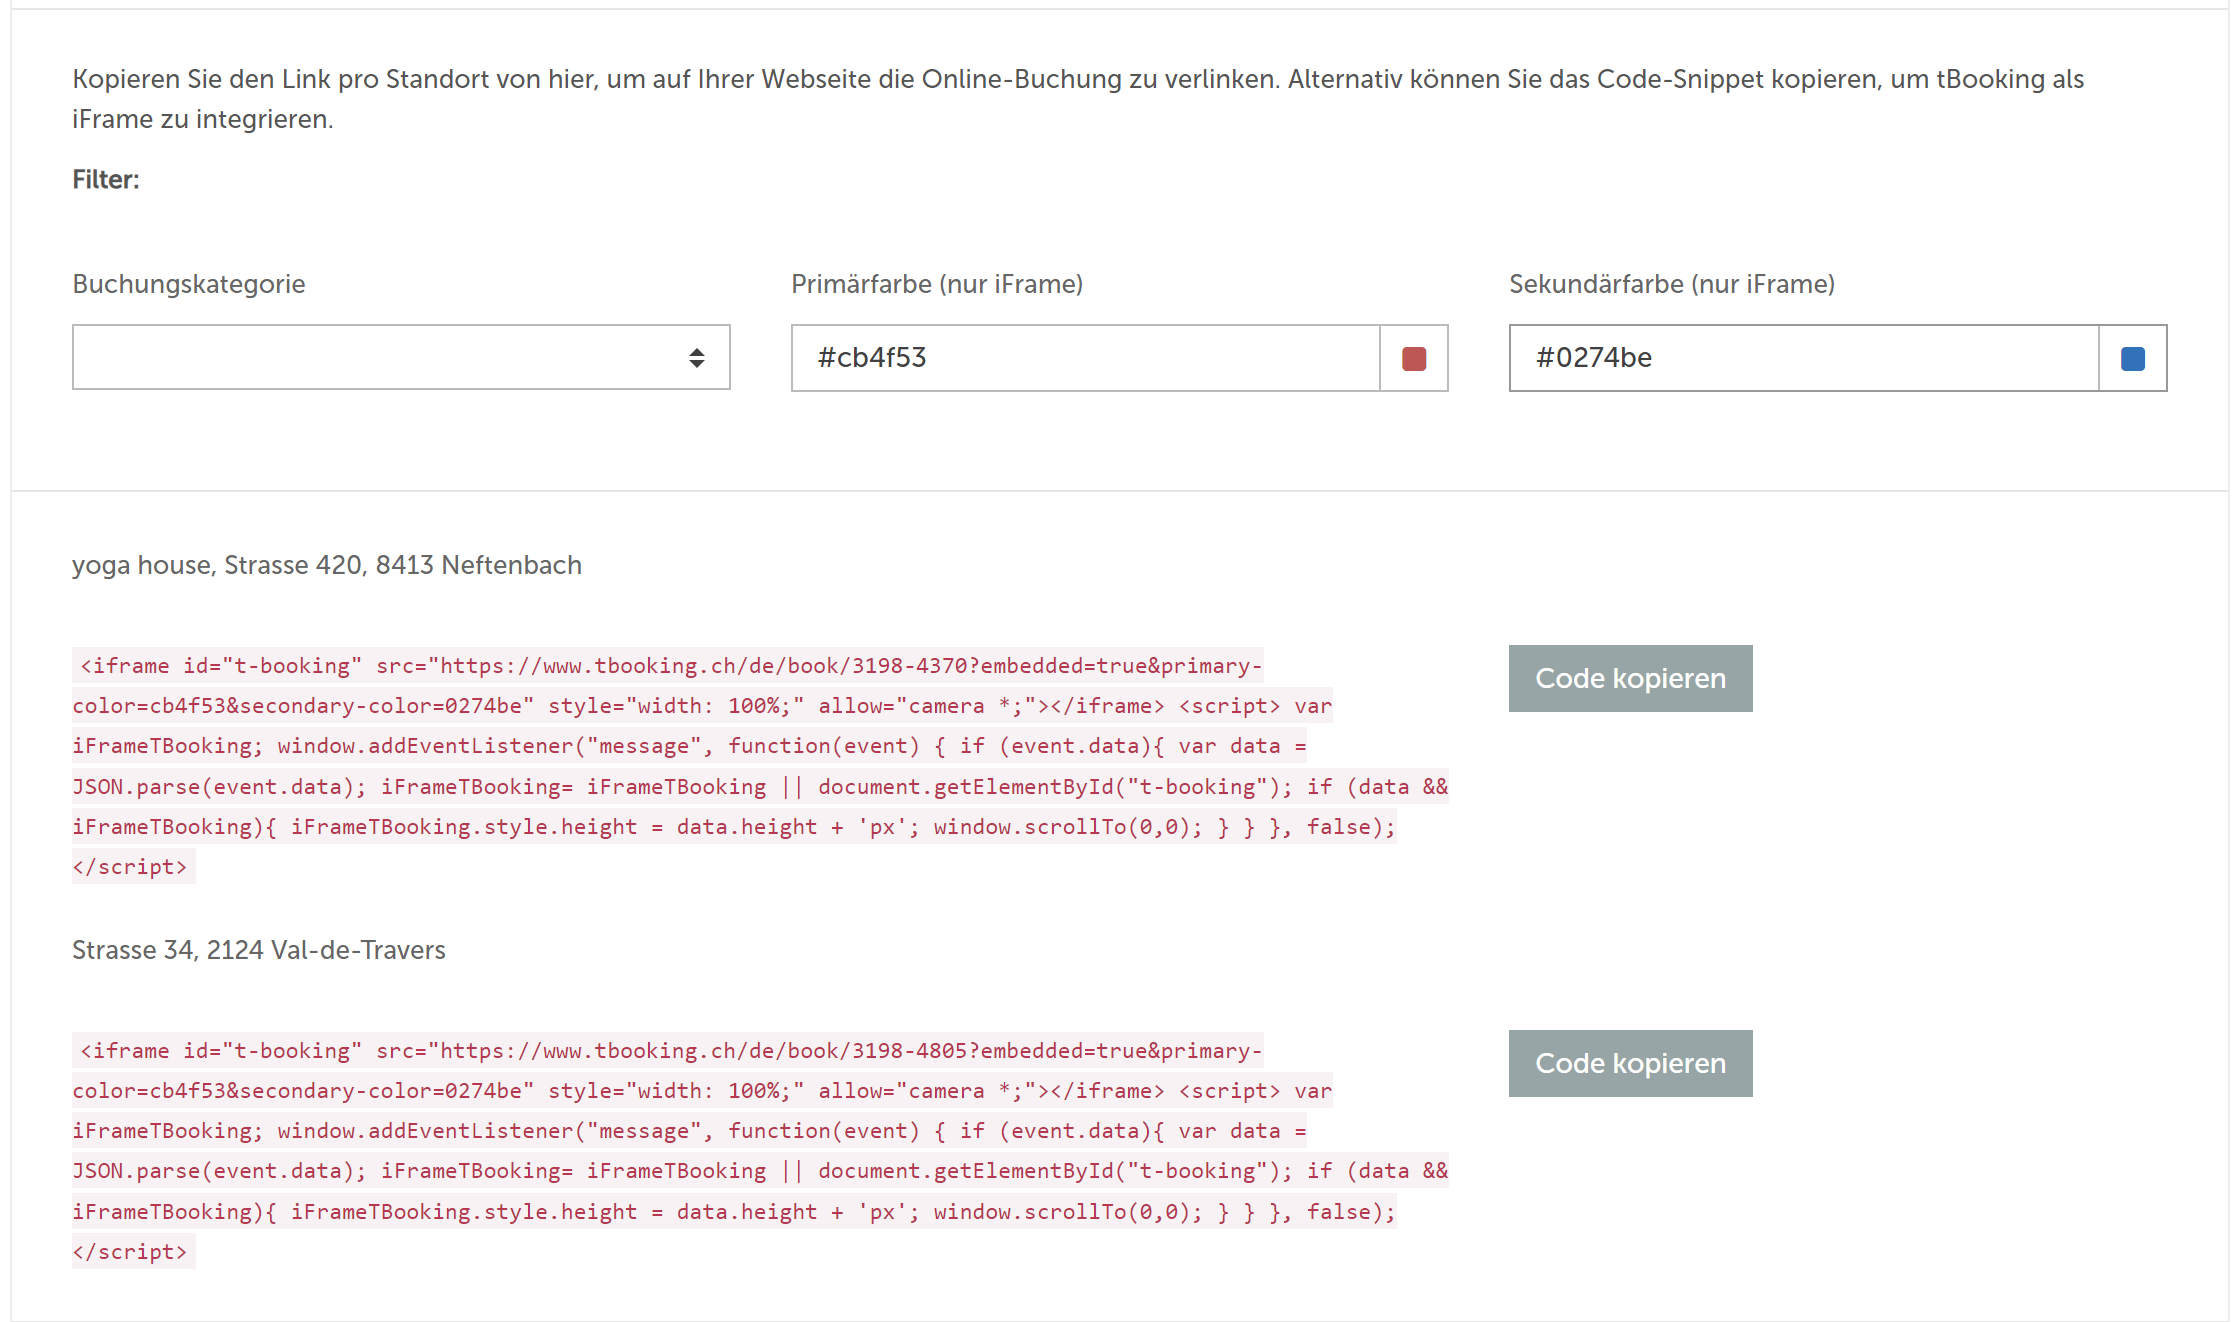The width and height of the screenshot is (2234, 1322).
Task: Open the Buchungskategorie dropdown
Action: pos(401,357)
